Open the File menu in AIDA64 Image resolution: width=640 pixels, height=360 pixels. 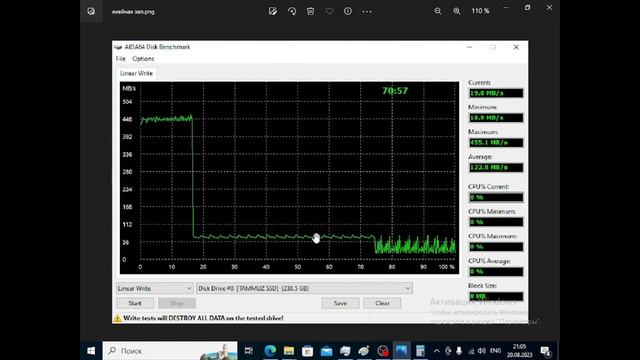click(120, 59)
